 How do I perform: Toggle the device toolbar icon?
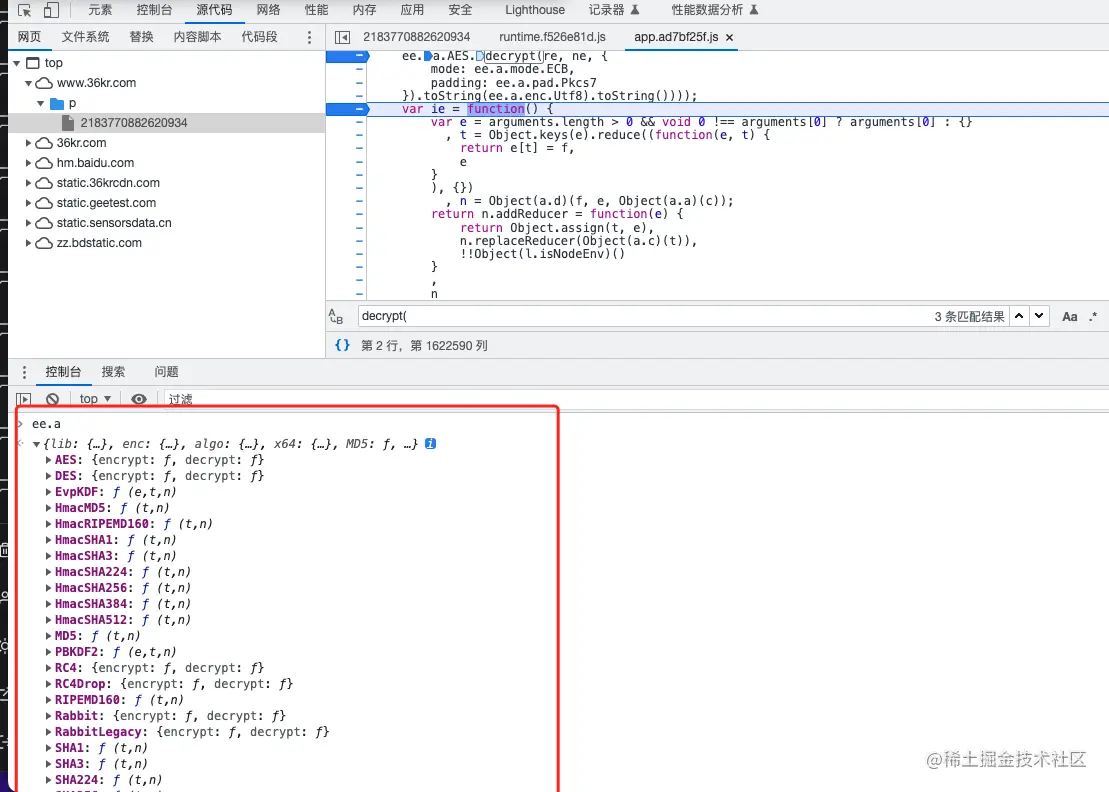51,10
